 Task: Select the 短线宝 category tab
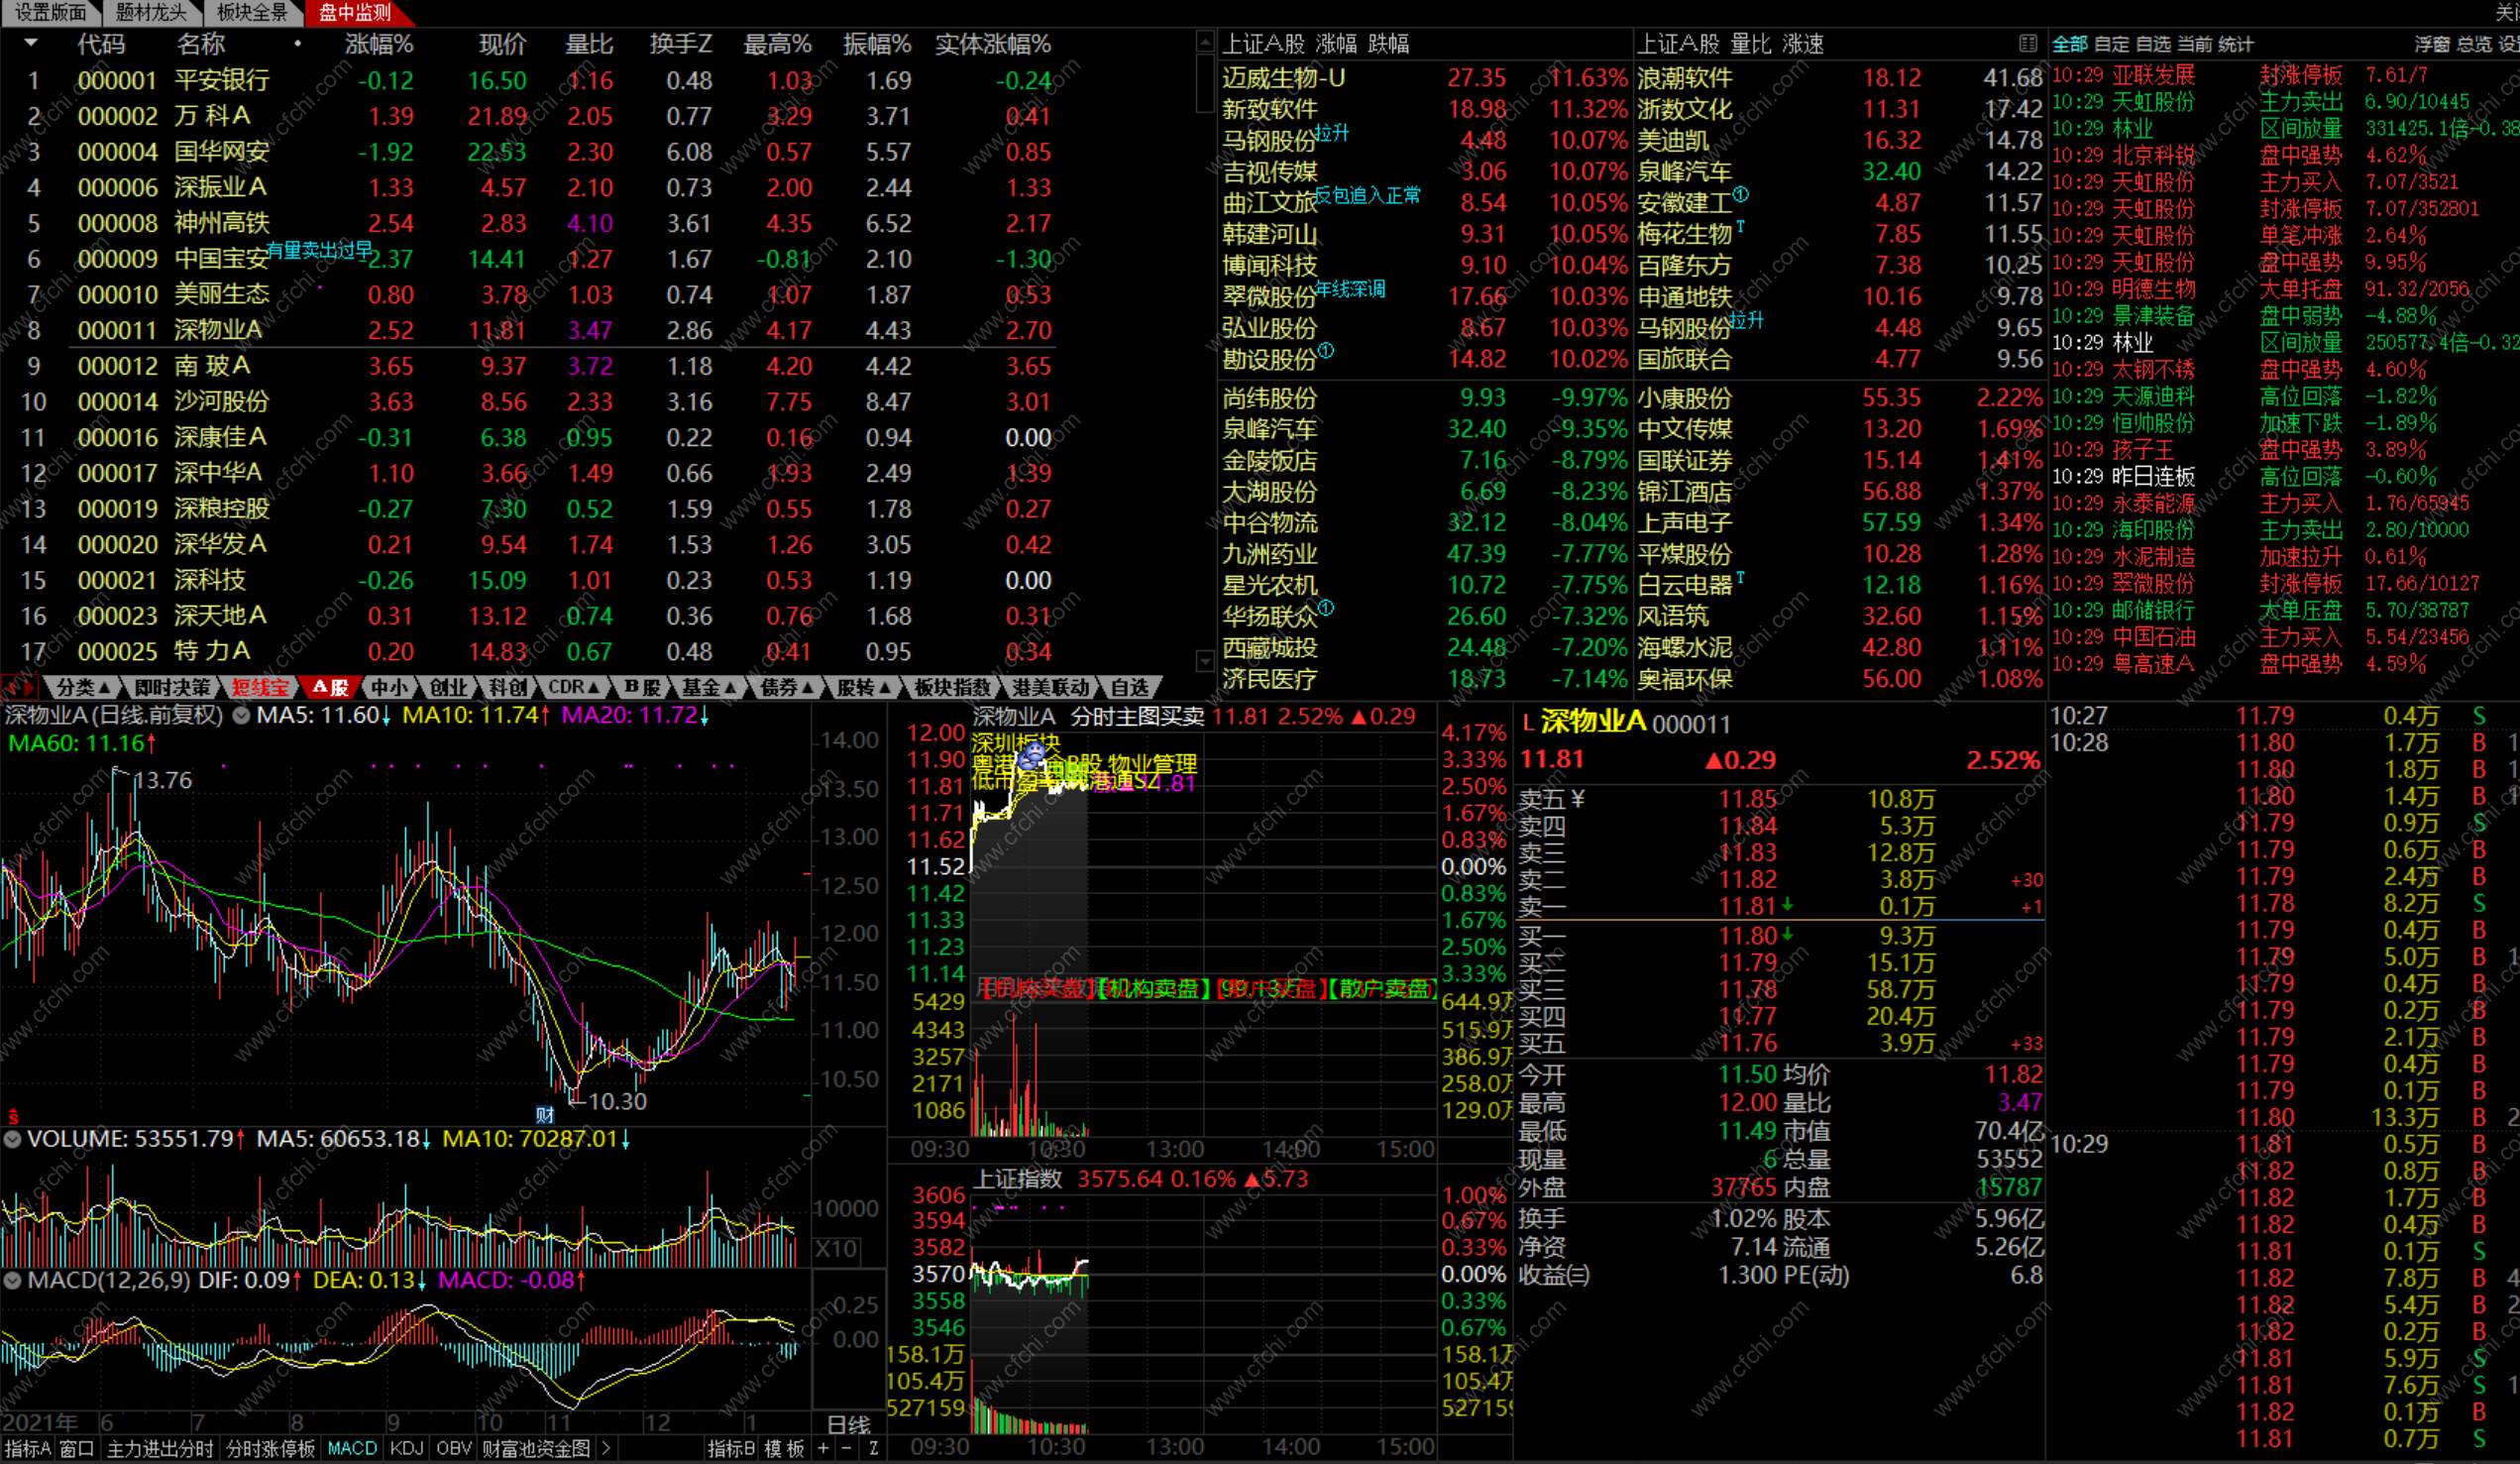pyautogui.click(x=260, y=687)
